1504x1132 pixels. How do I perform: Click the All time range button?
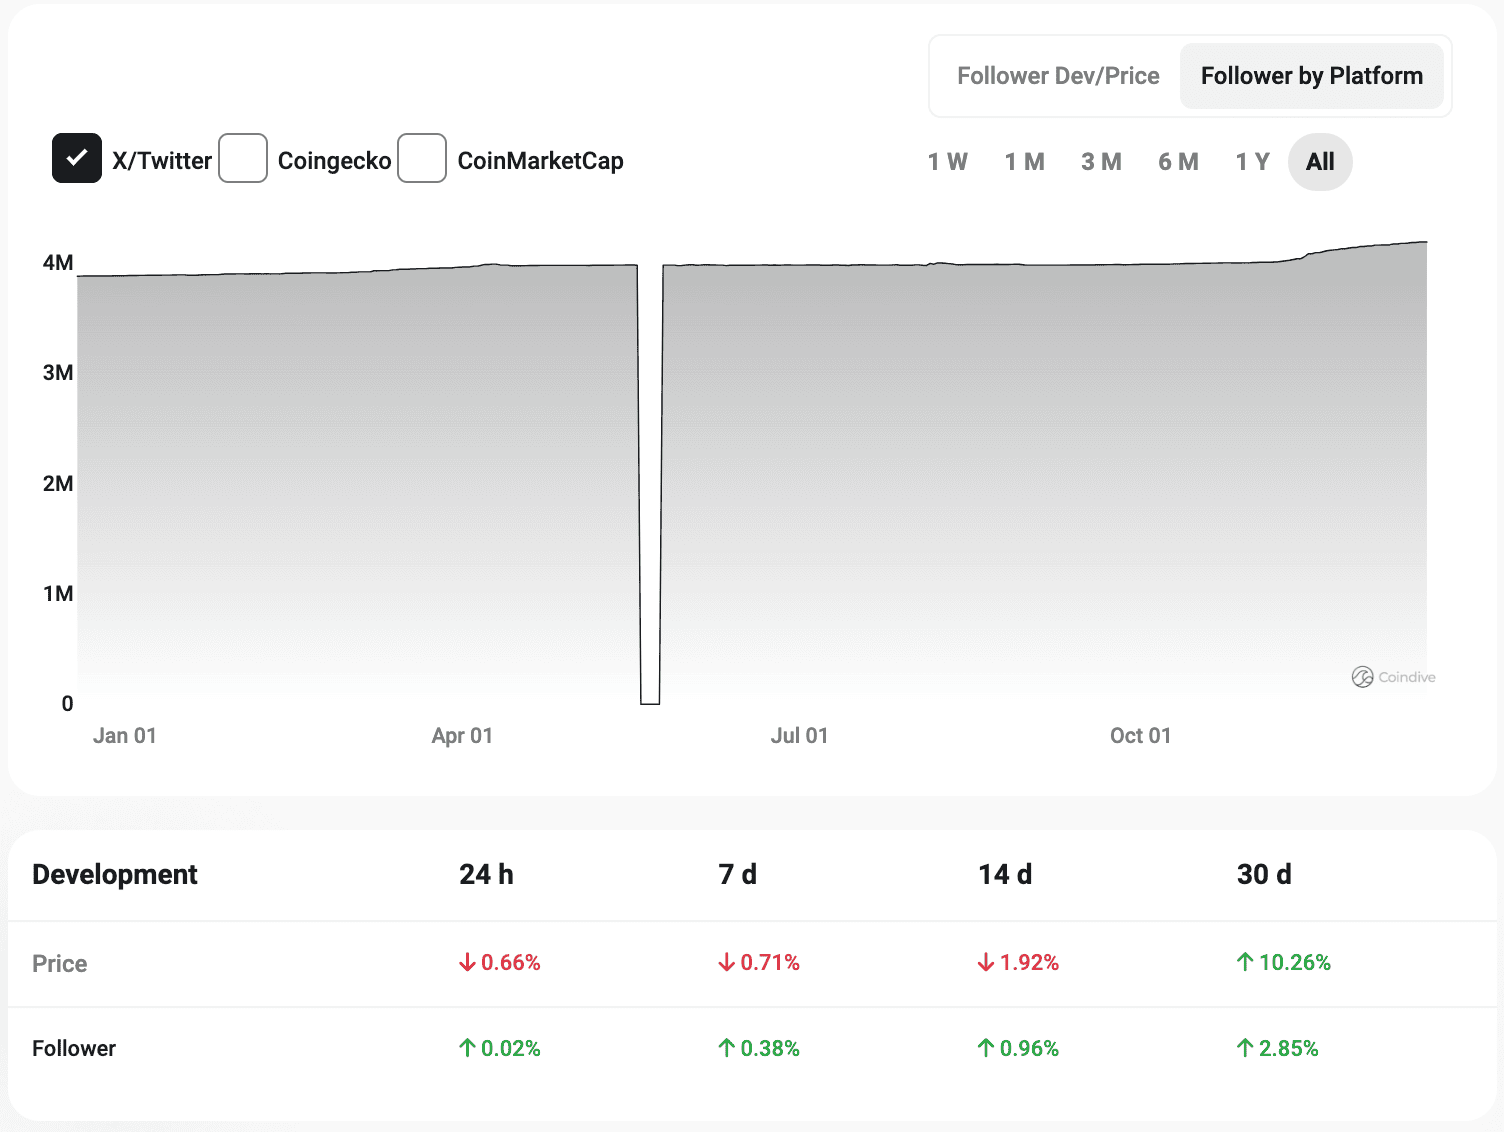[x=1320, y=162]
